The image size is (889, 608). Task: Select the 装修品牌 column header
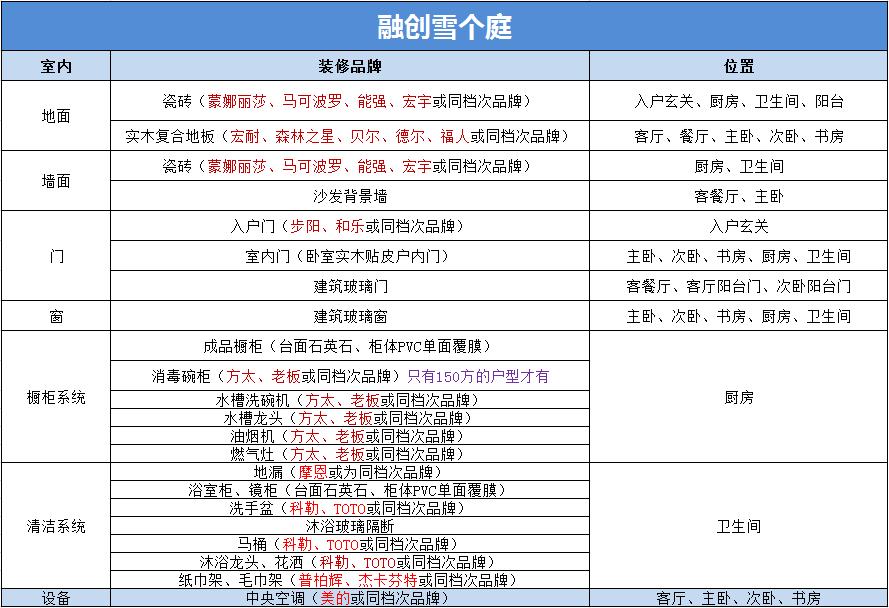350,65
